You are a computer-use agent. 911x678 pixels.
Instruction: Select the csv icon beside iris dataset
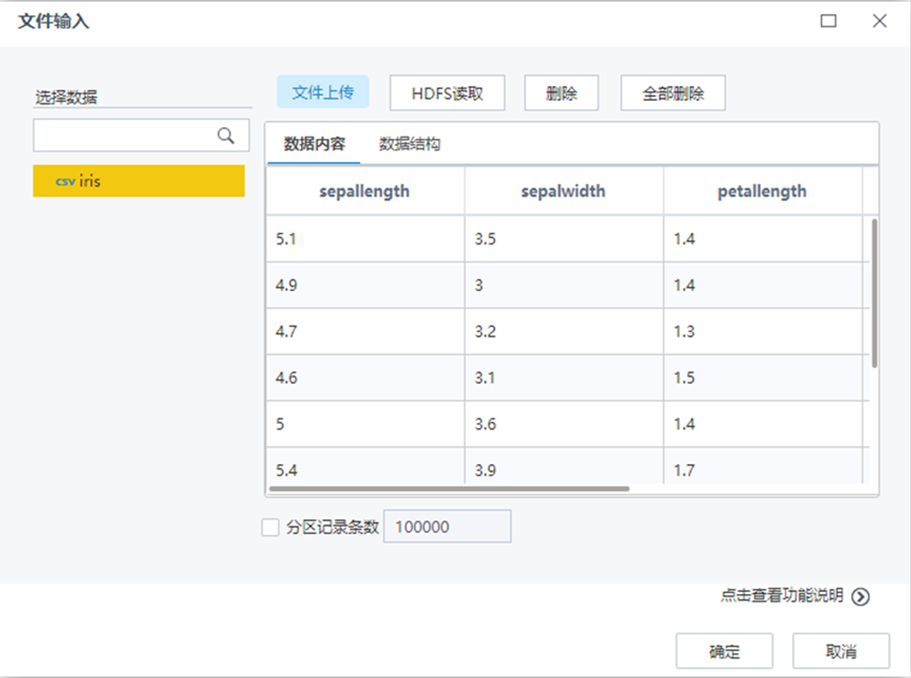(65, 182)
